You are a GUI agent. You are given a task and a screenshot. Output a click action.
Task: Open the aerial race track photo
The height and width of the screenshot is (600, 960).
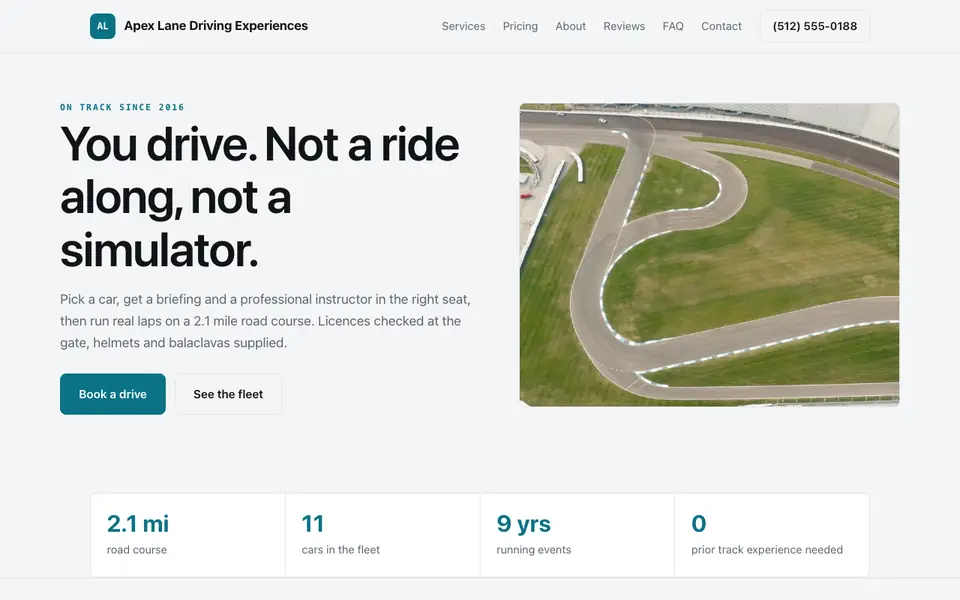710,255
